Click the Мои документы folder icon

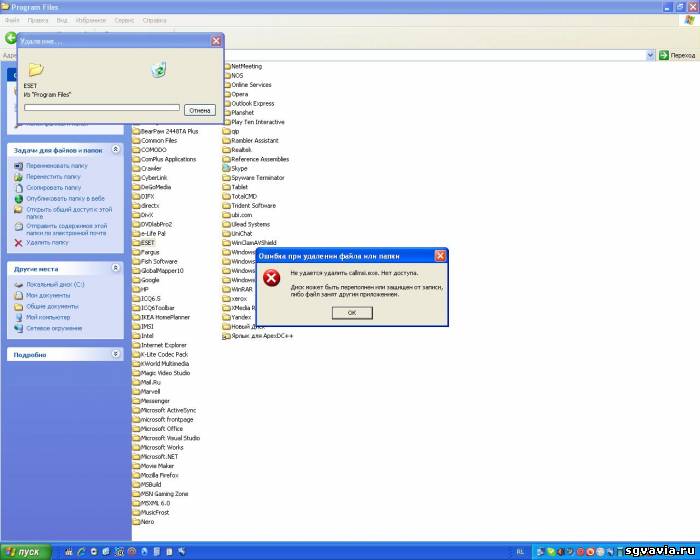(18, 296)
